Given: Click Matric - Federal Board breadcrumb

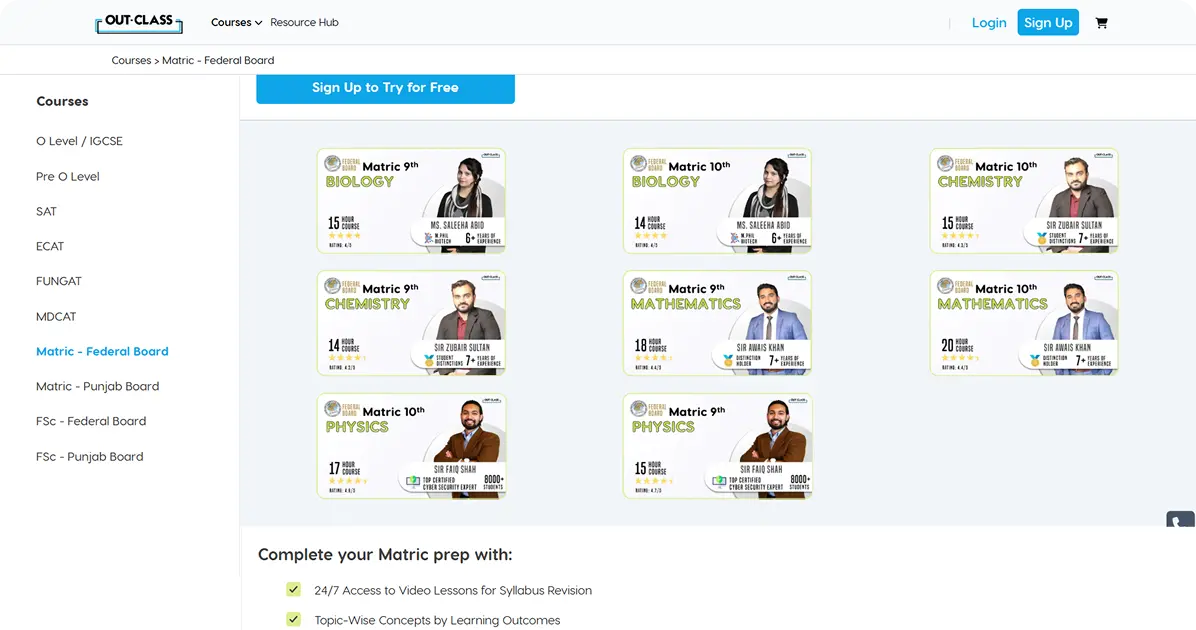Looking at the screenshot, I should (x=218, y=60).
